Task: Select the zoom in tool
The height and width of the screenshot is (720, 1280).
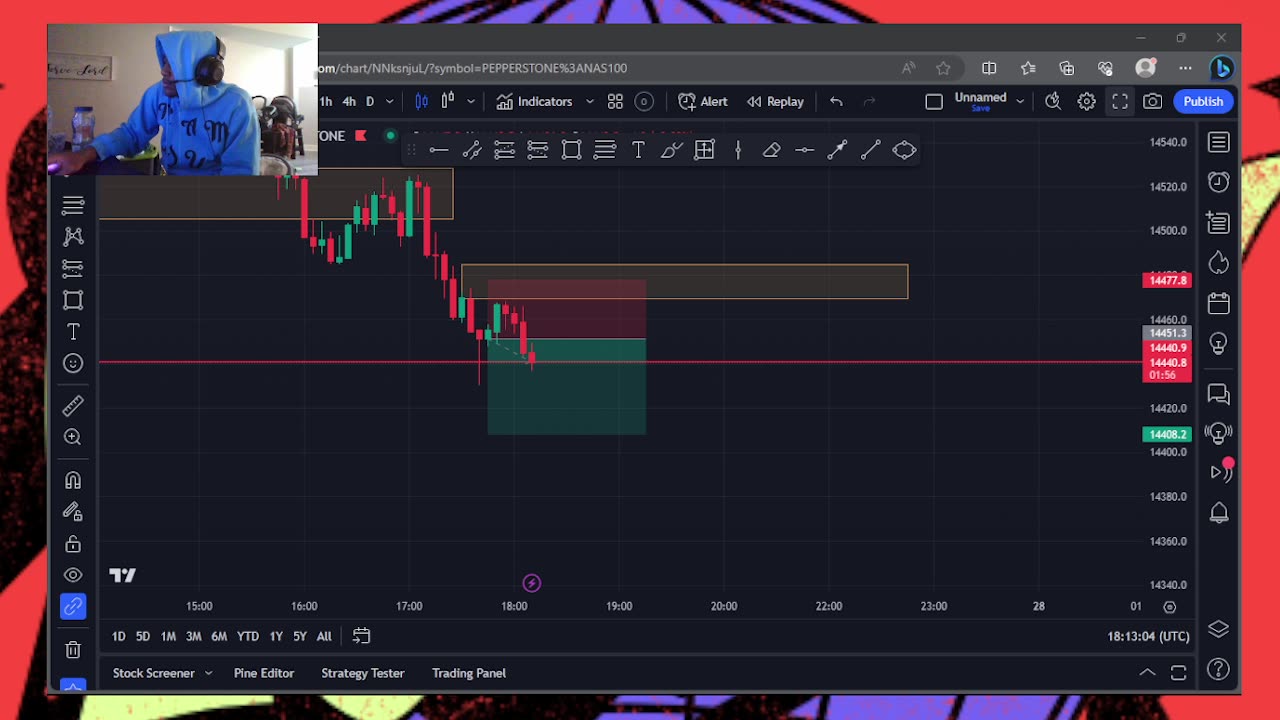Action: click(73, 437)
